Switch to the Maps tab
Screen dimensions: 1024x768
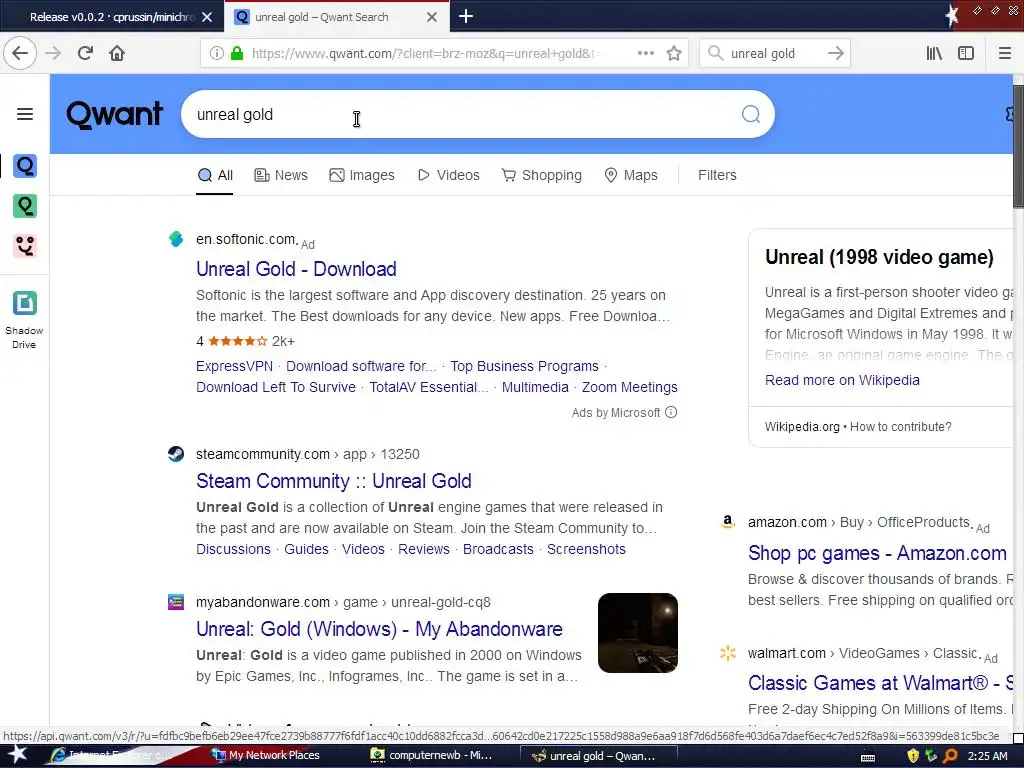click(x=631, y=175)
